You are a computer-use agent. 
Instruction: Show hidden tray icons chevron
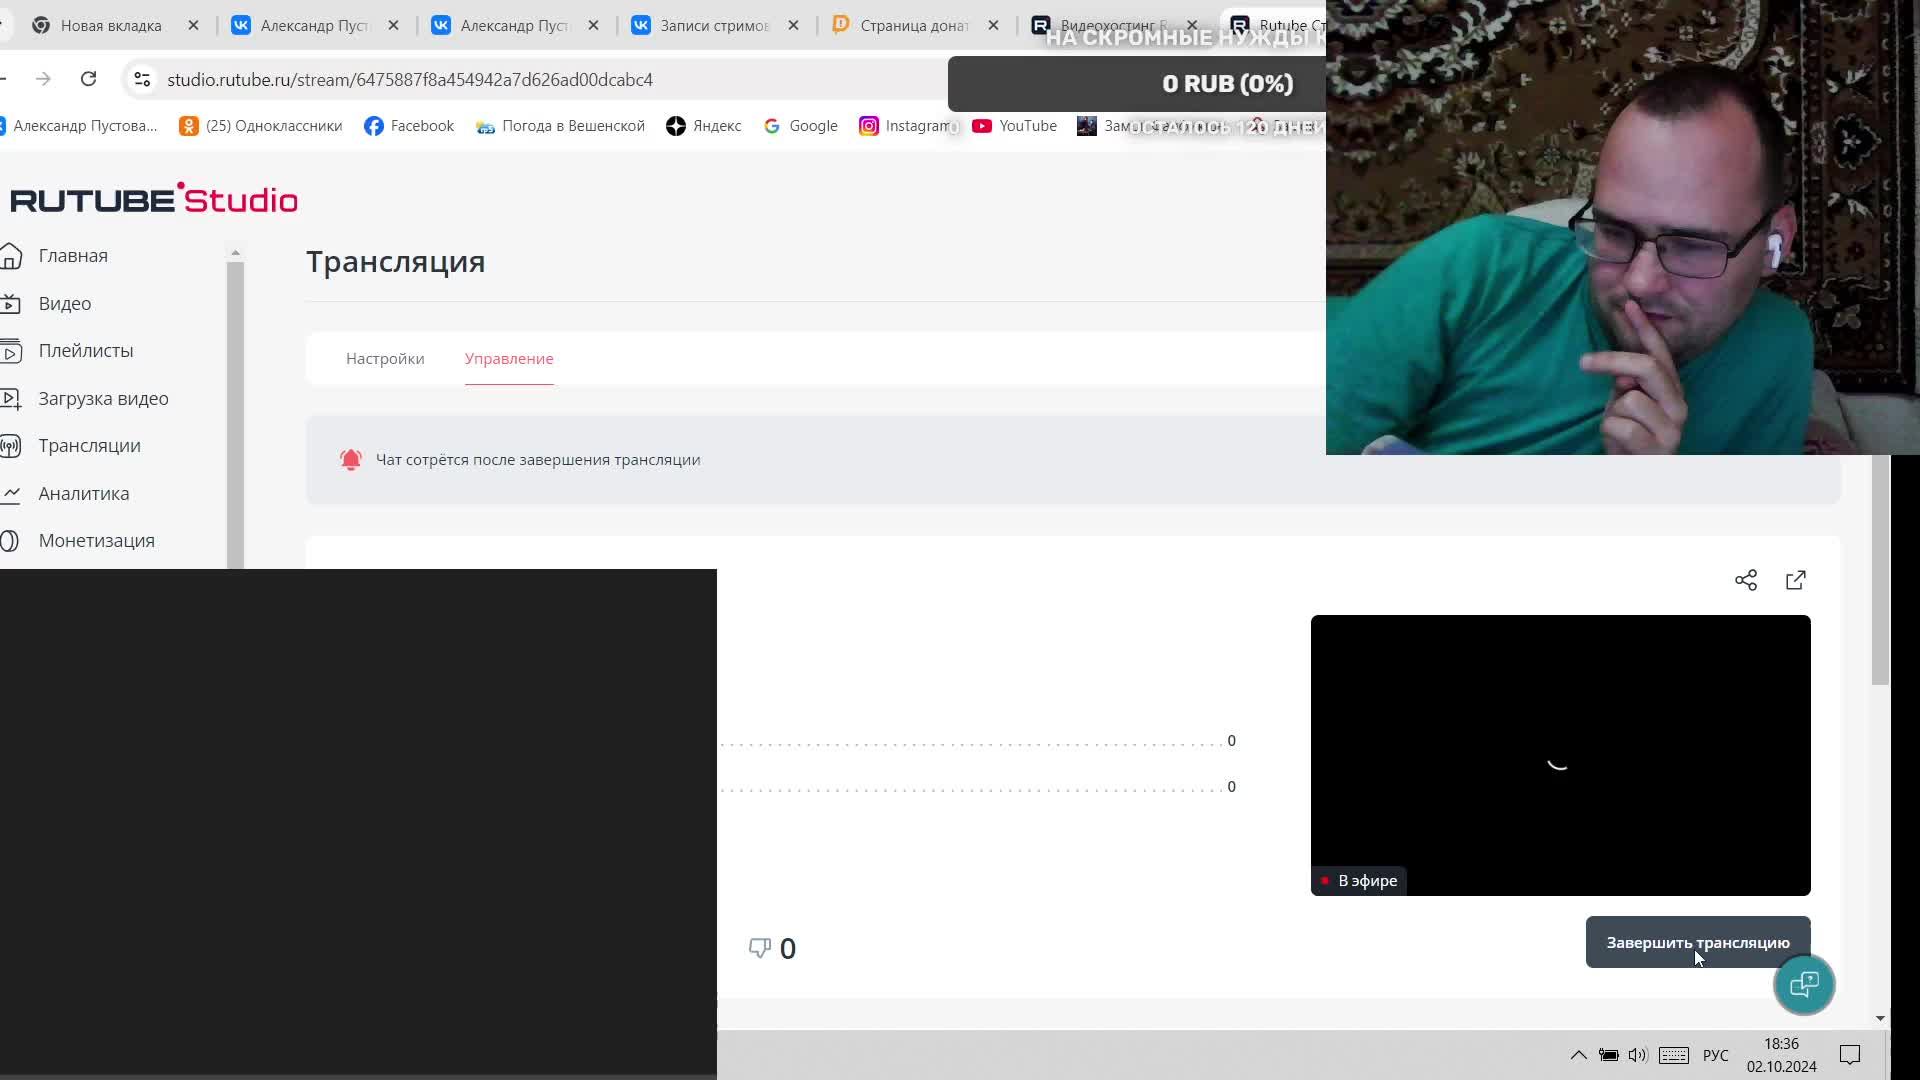(1578, 1055)
